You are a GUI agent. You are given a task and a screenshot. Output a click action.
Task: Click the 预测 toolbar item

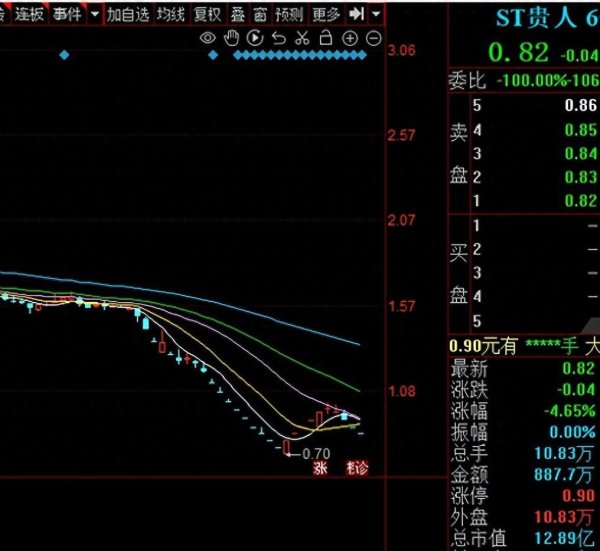289,15
